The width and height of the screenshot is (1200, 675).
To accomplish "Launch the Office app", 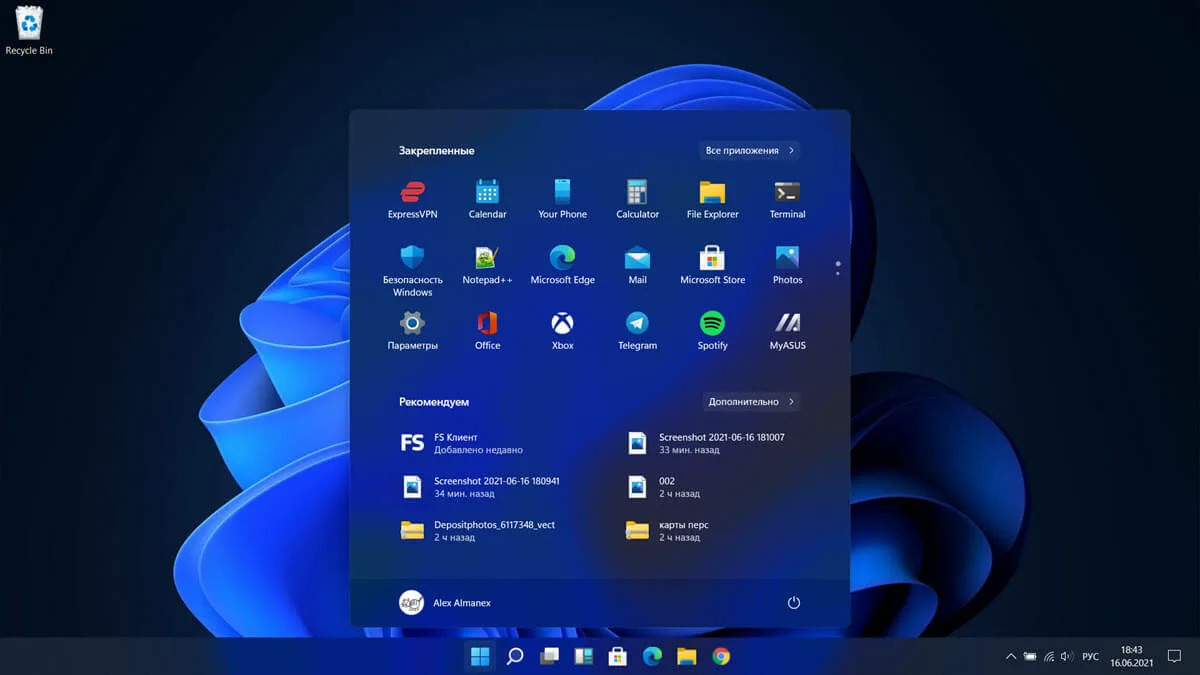I will [x=487, y=331].
